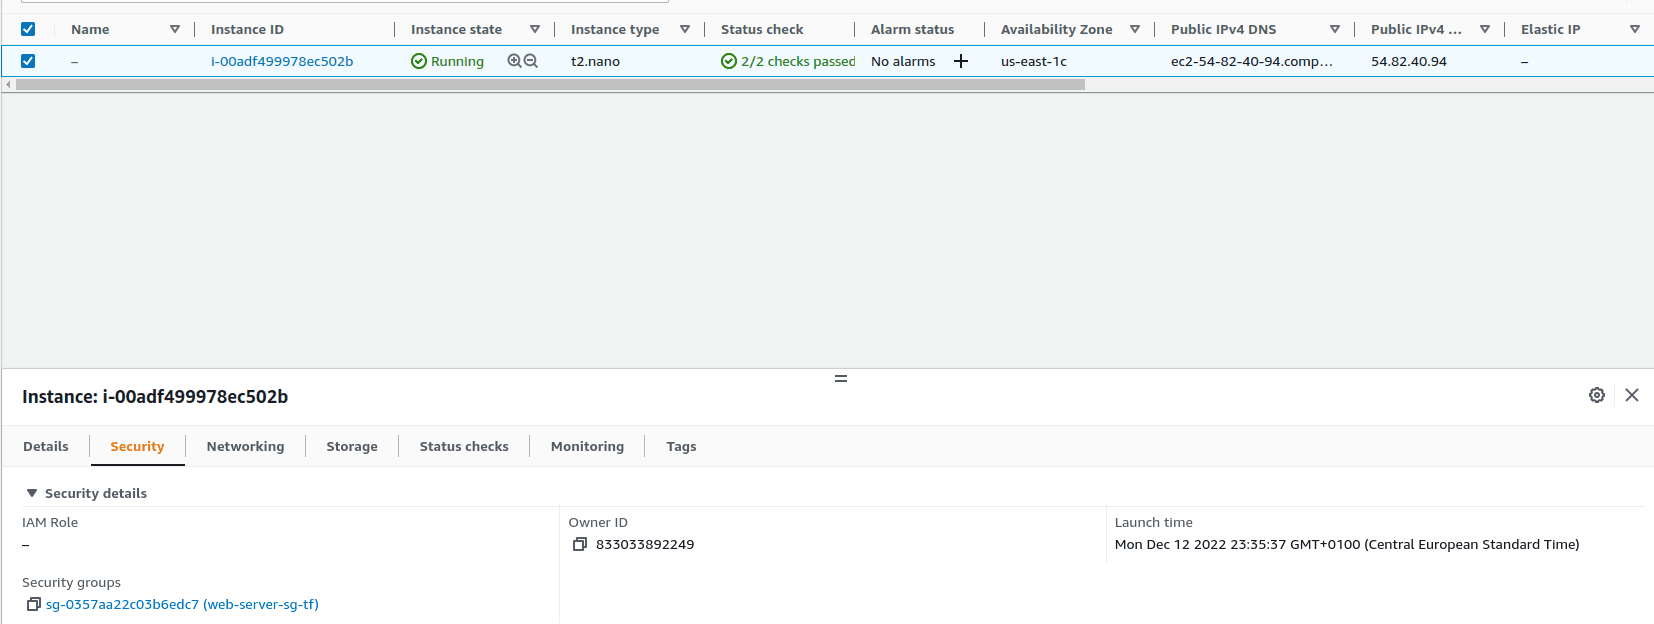The height and width of the screenshot is (624, 1654).
Task: Toggle the select-all instances checkbox
Action: coord(28,29)
